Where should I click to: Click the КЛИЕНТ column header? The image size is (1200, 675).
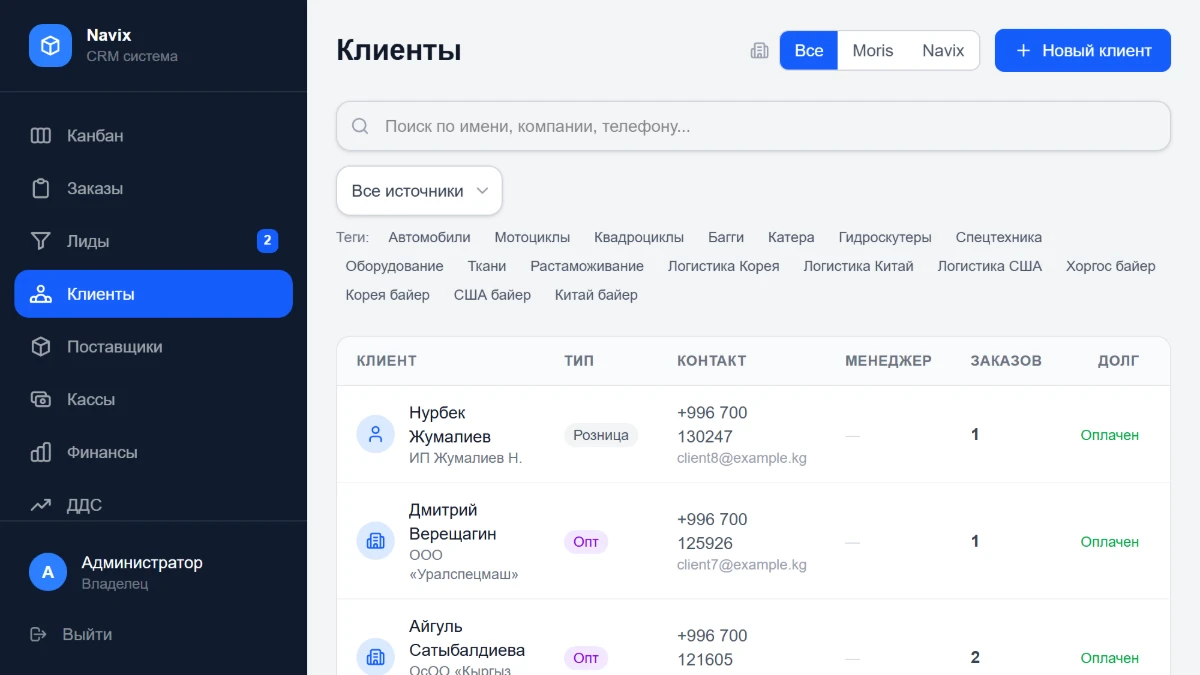click(387, 361)
